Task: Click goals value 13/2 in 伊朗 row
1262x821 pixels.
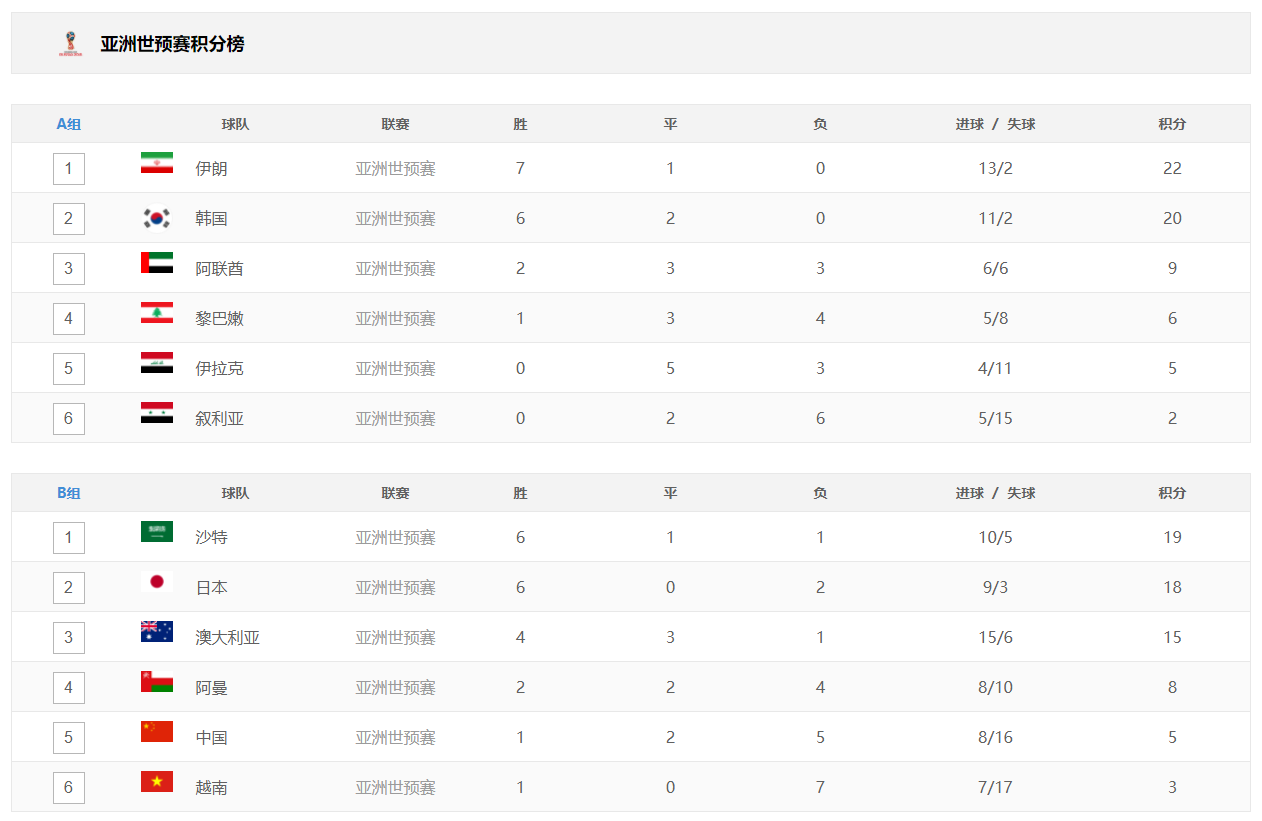Action: [x=996, y=168]
